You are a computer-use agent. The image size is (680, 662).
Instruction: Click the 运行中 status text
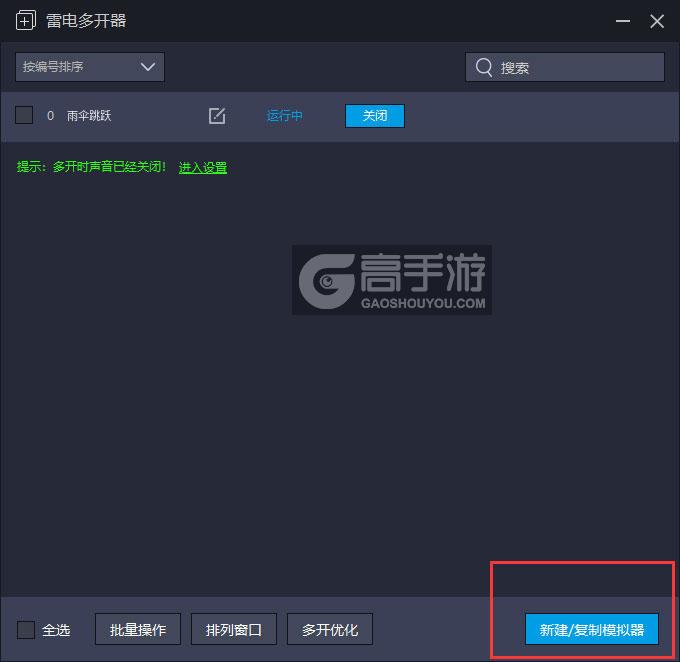284,116
